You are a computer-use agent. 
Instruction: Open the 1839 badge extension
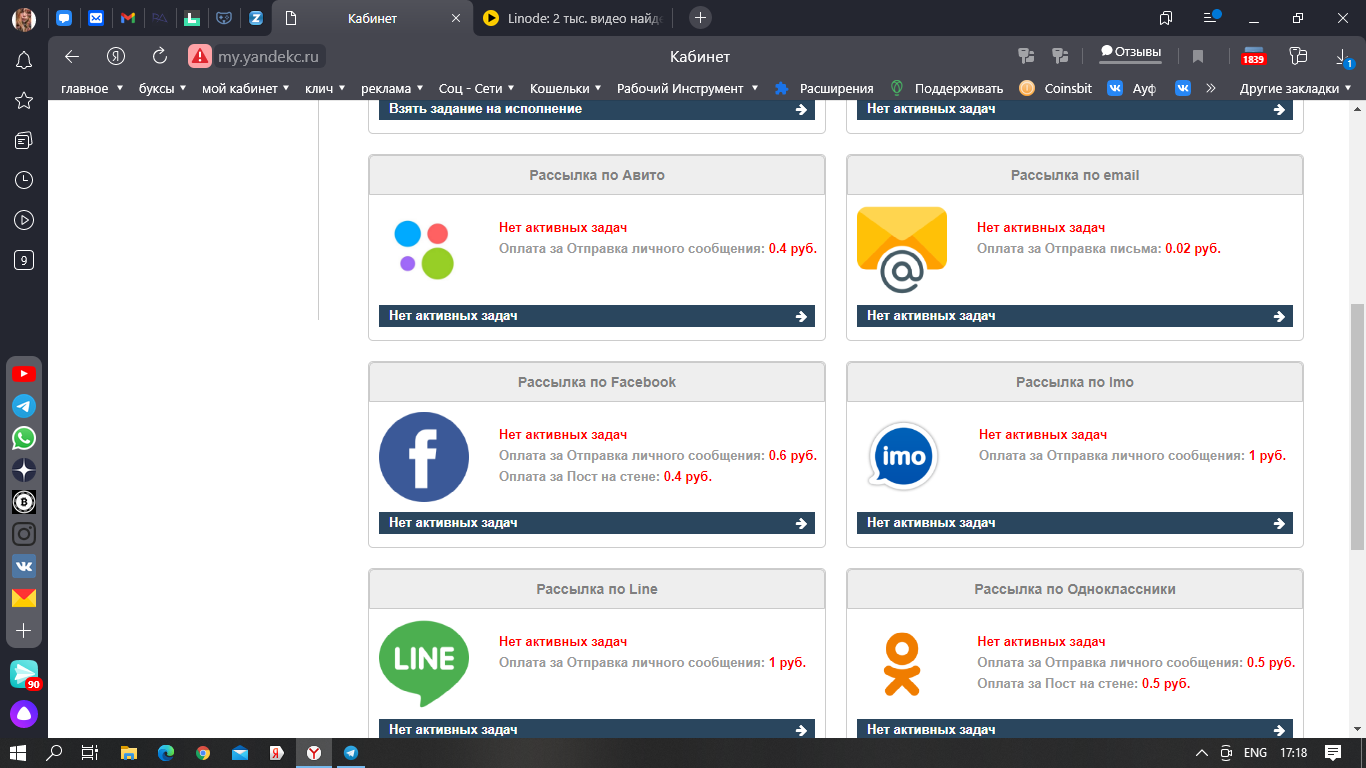1253,56
